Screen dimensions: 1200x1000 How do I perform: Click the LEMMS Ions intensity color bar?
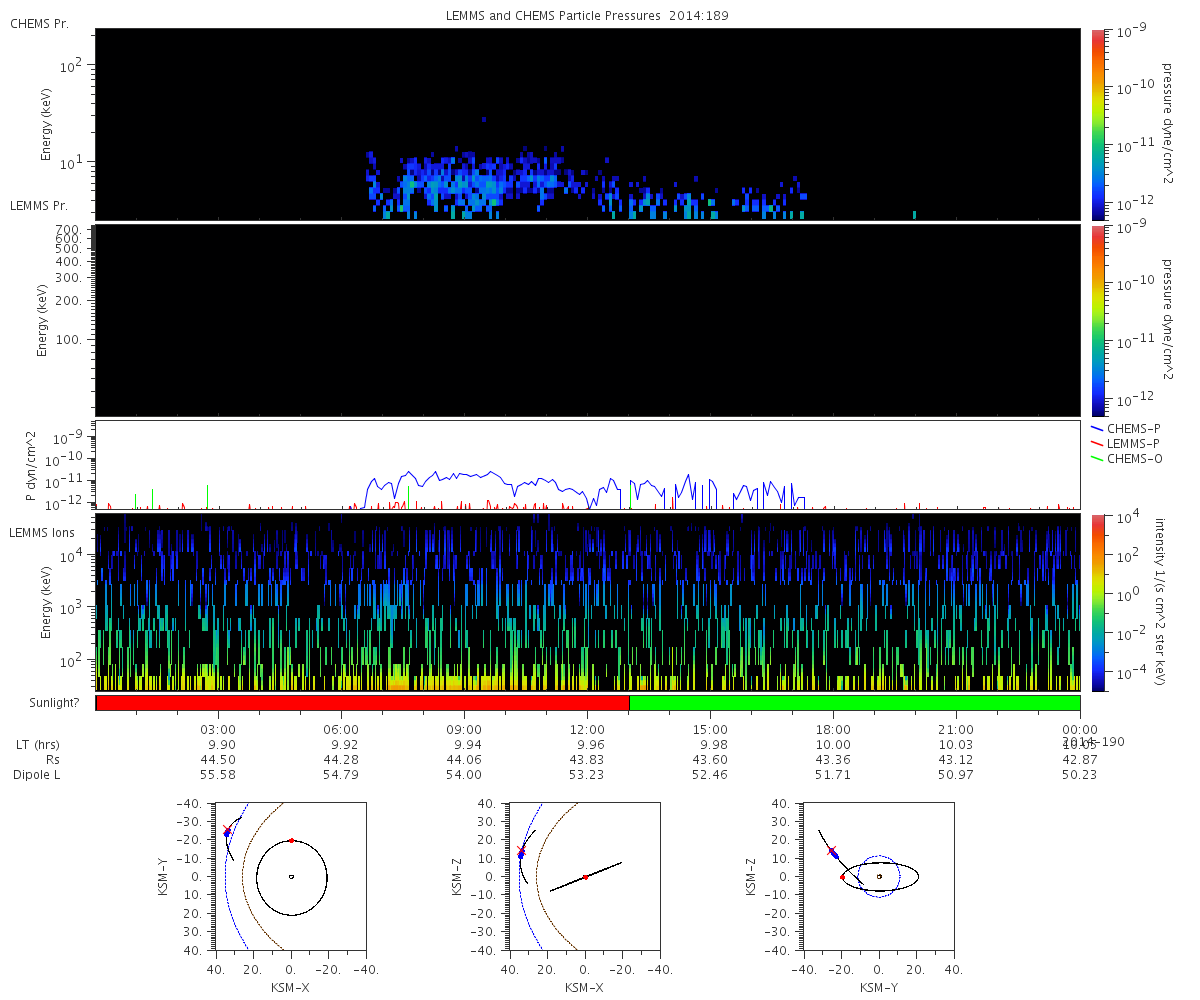(x=1097, y=603)
